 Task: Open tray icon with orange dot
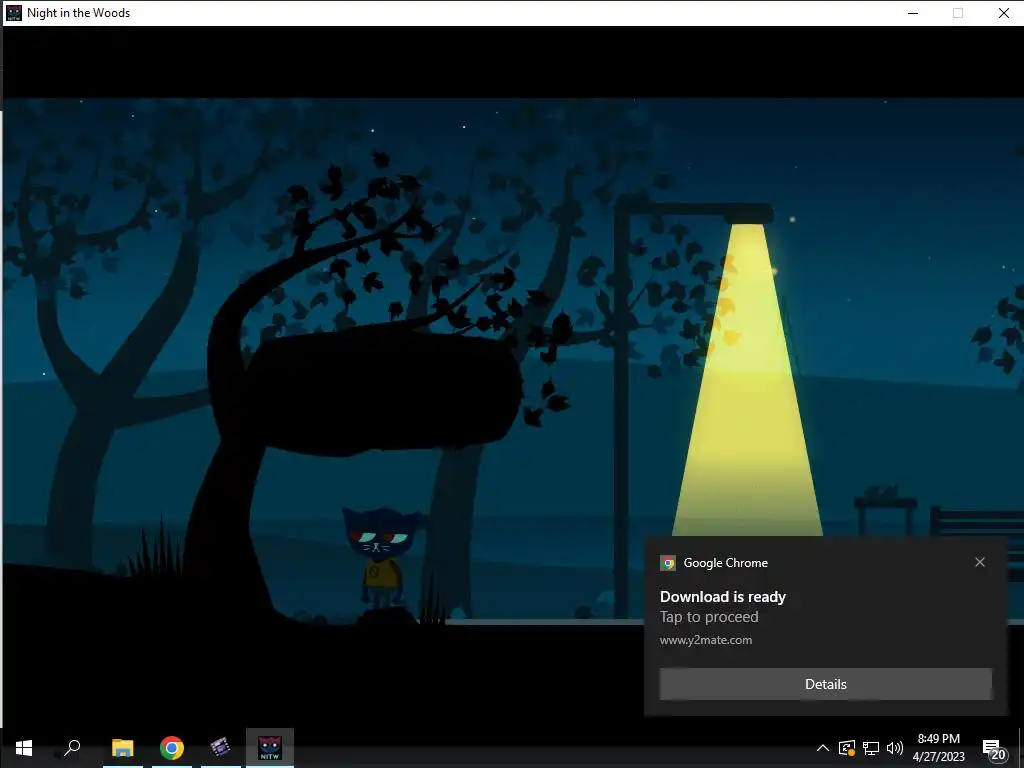coord(847,748)
